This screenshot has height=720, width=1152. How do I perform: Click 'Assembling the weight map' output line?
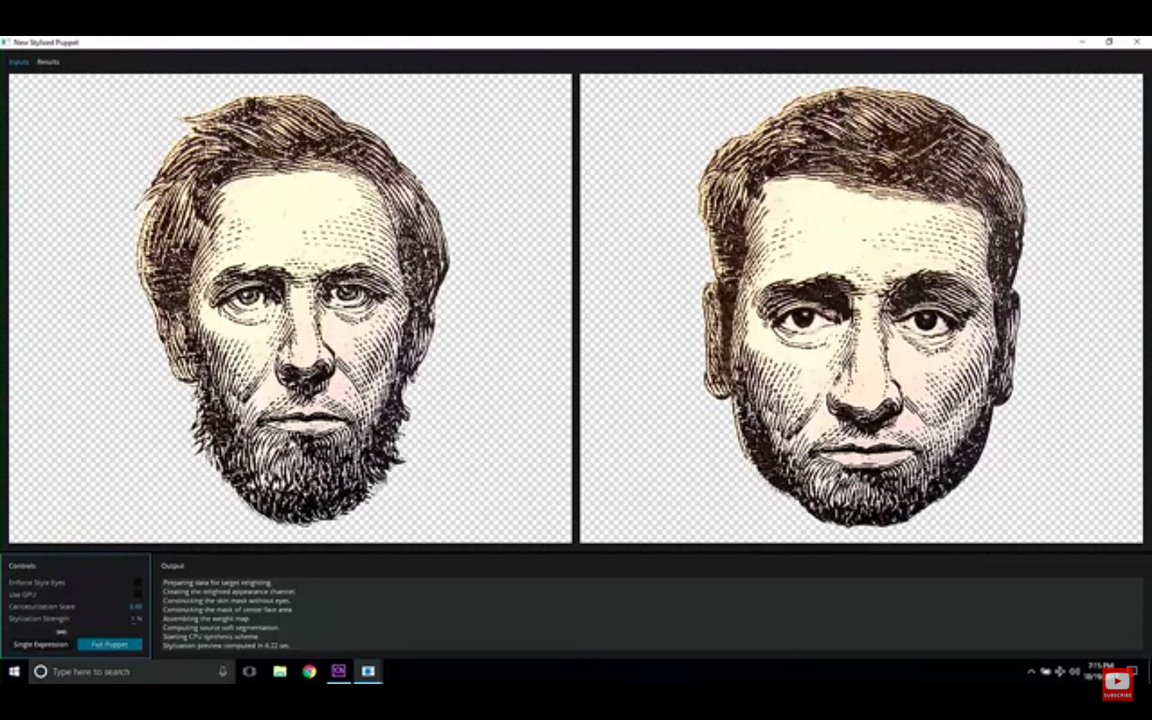206,619
